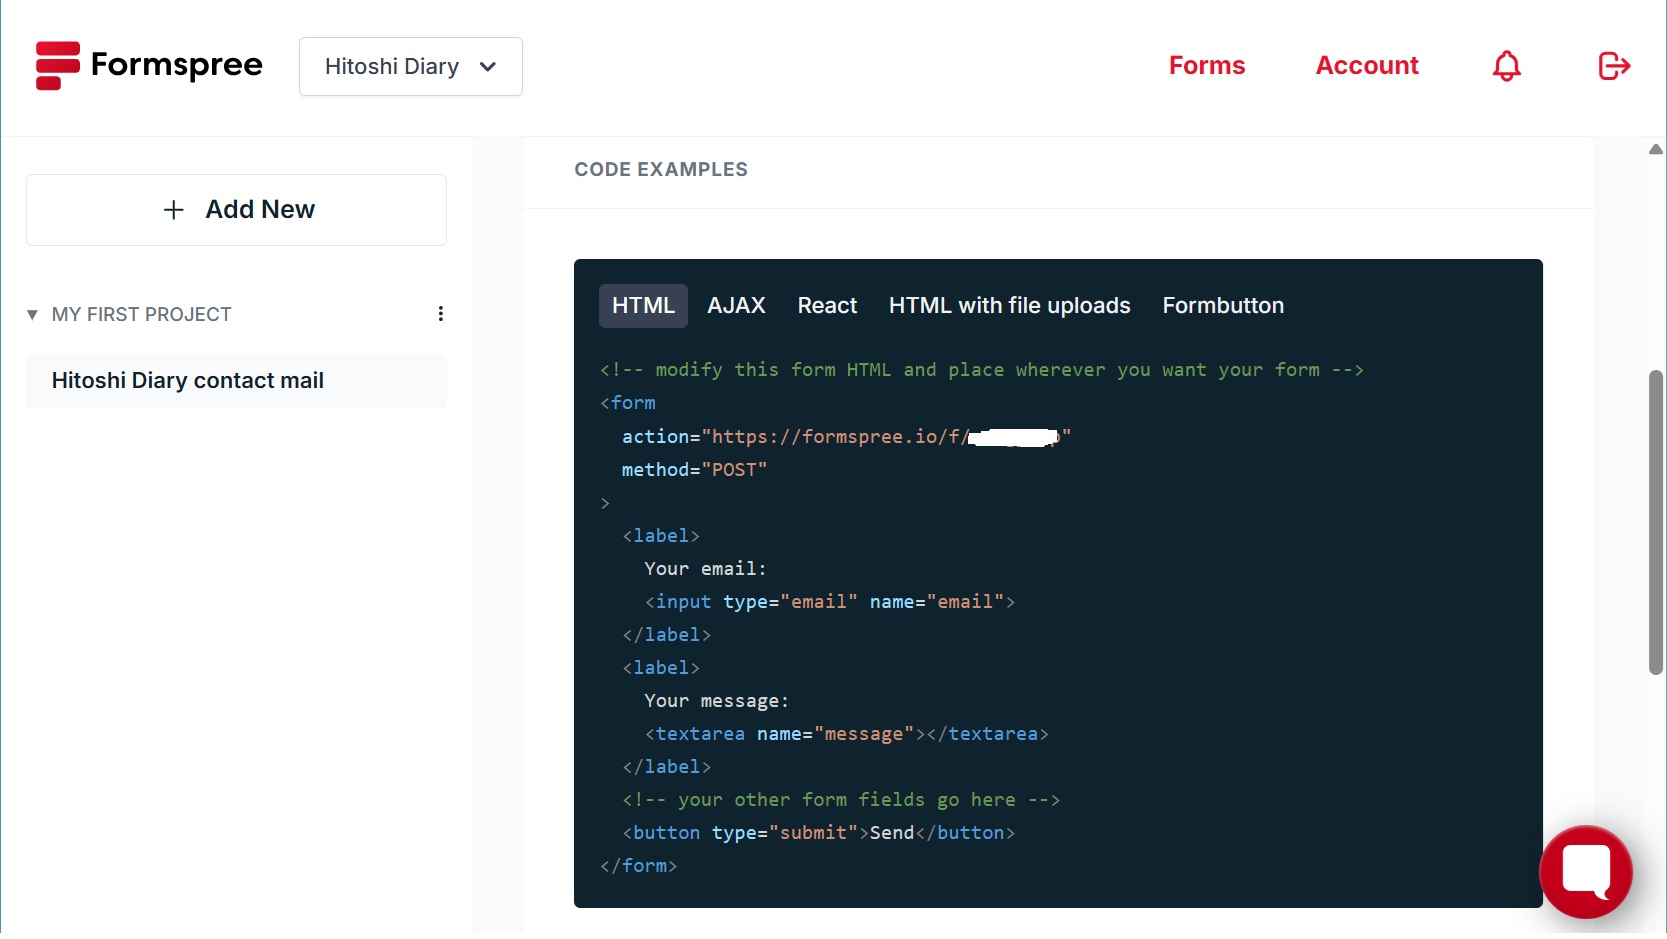Open the chat support bubble

1585,871
